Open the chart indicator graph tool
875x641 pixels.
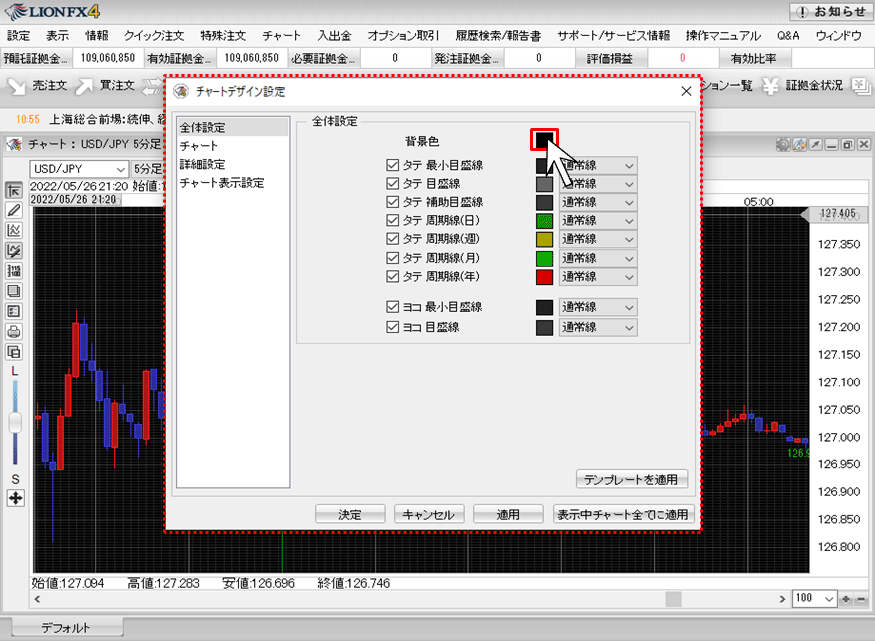[x=14, y=230]
